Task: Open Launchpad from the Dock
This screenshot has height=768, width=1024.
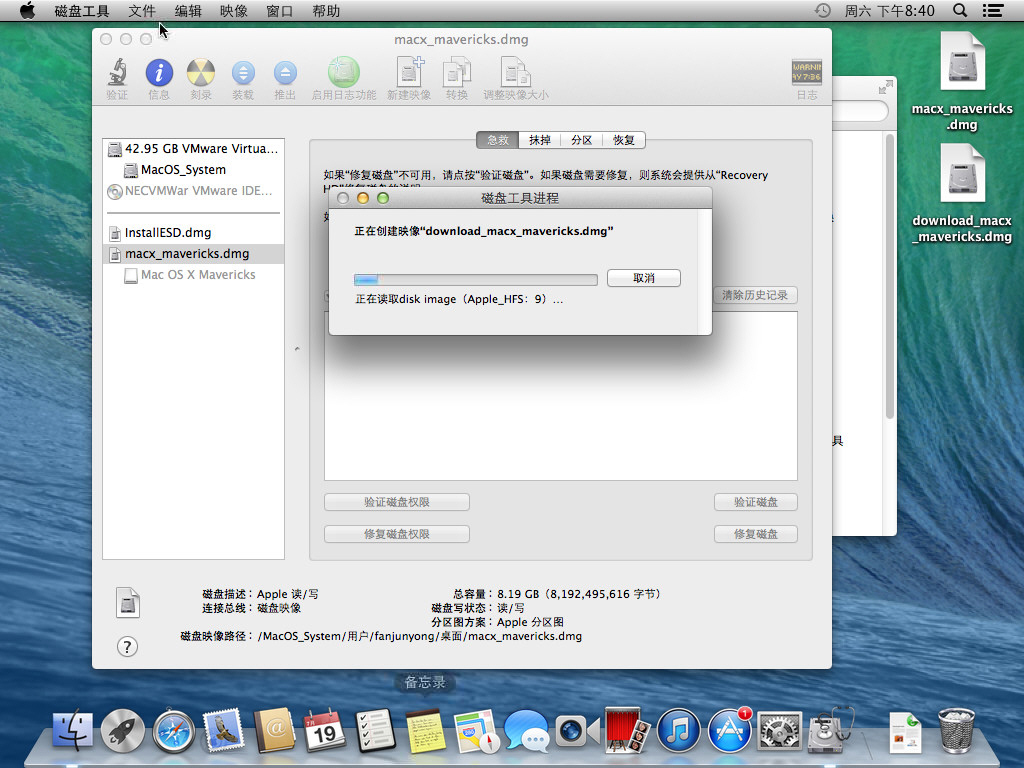Action: point(123,730)
